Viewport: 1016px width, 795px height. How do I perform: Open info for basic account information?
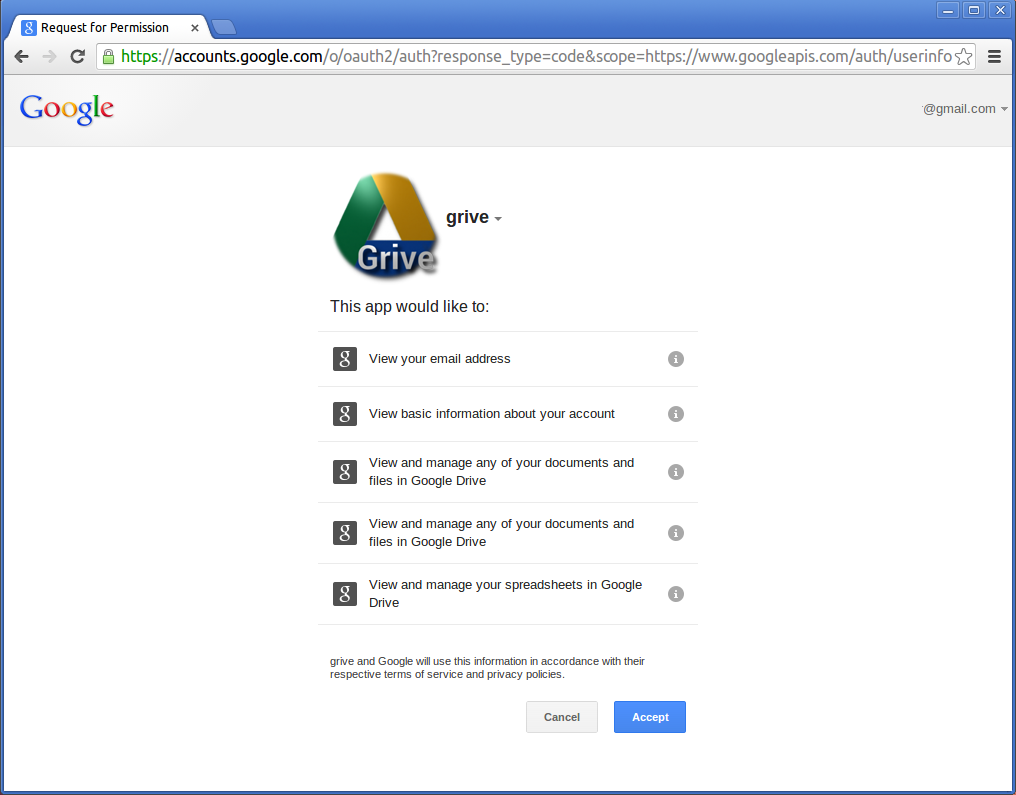click(x=676, y=414)
